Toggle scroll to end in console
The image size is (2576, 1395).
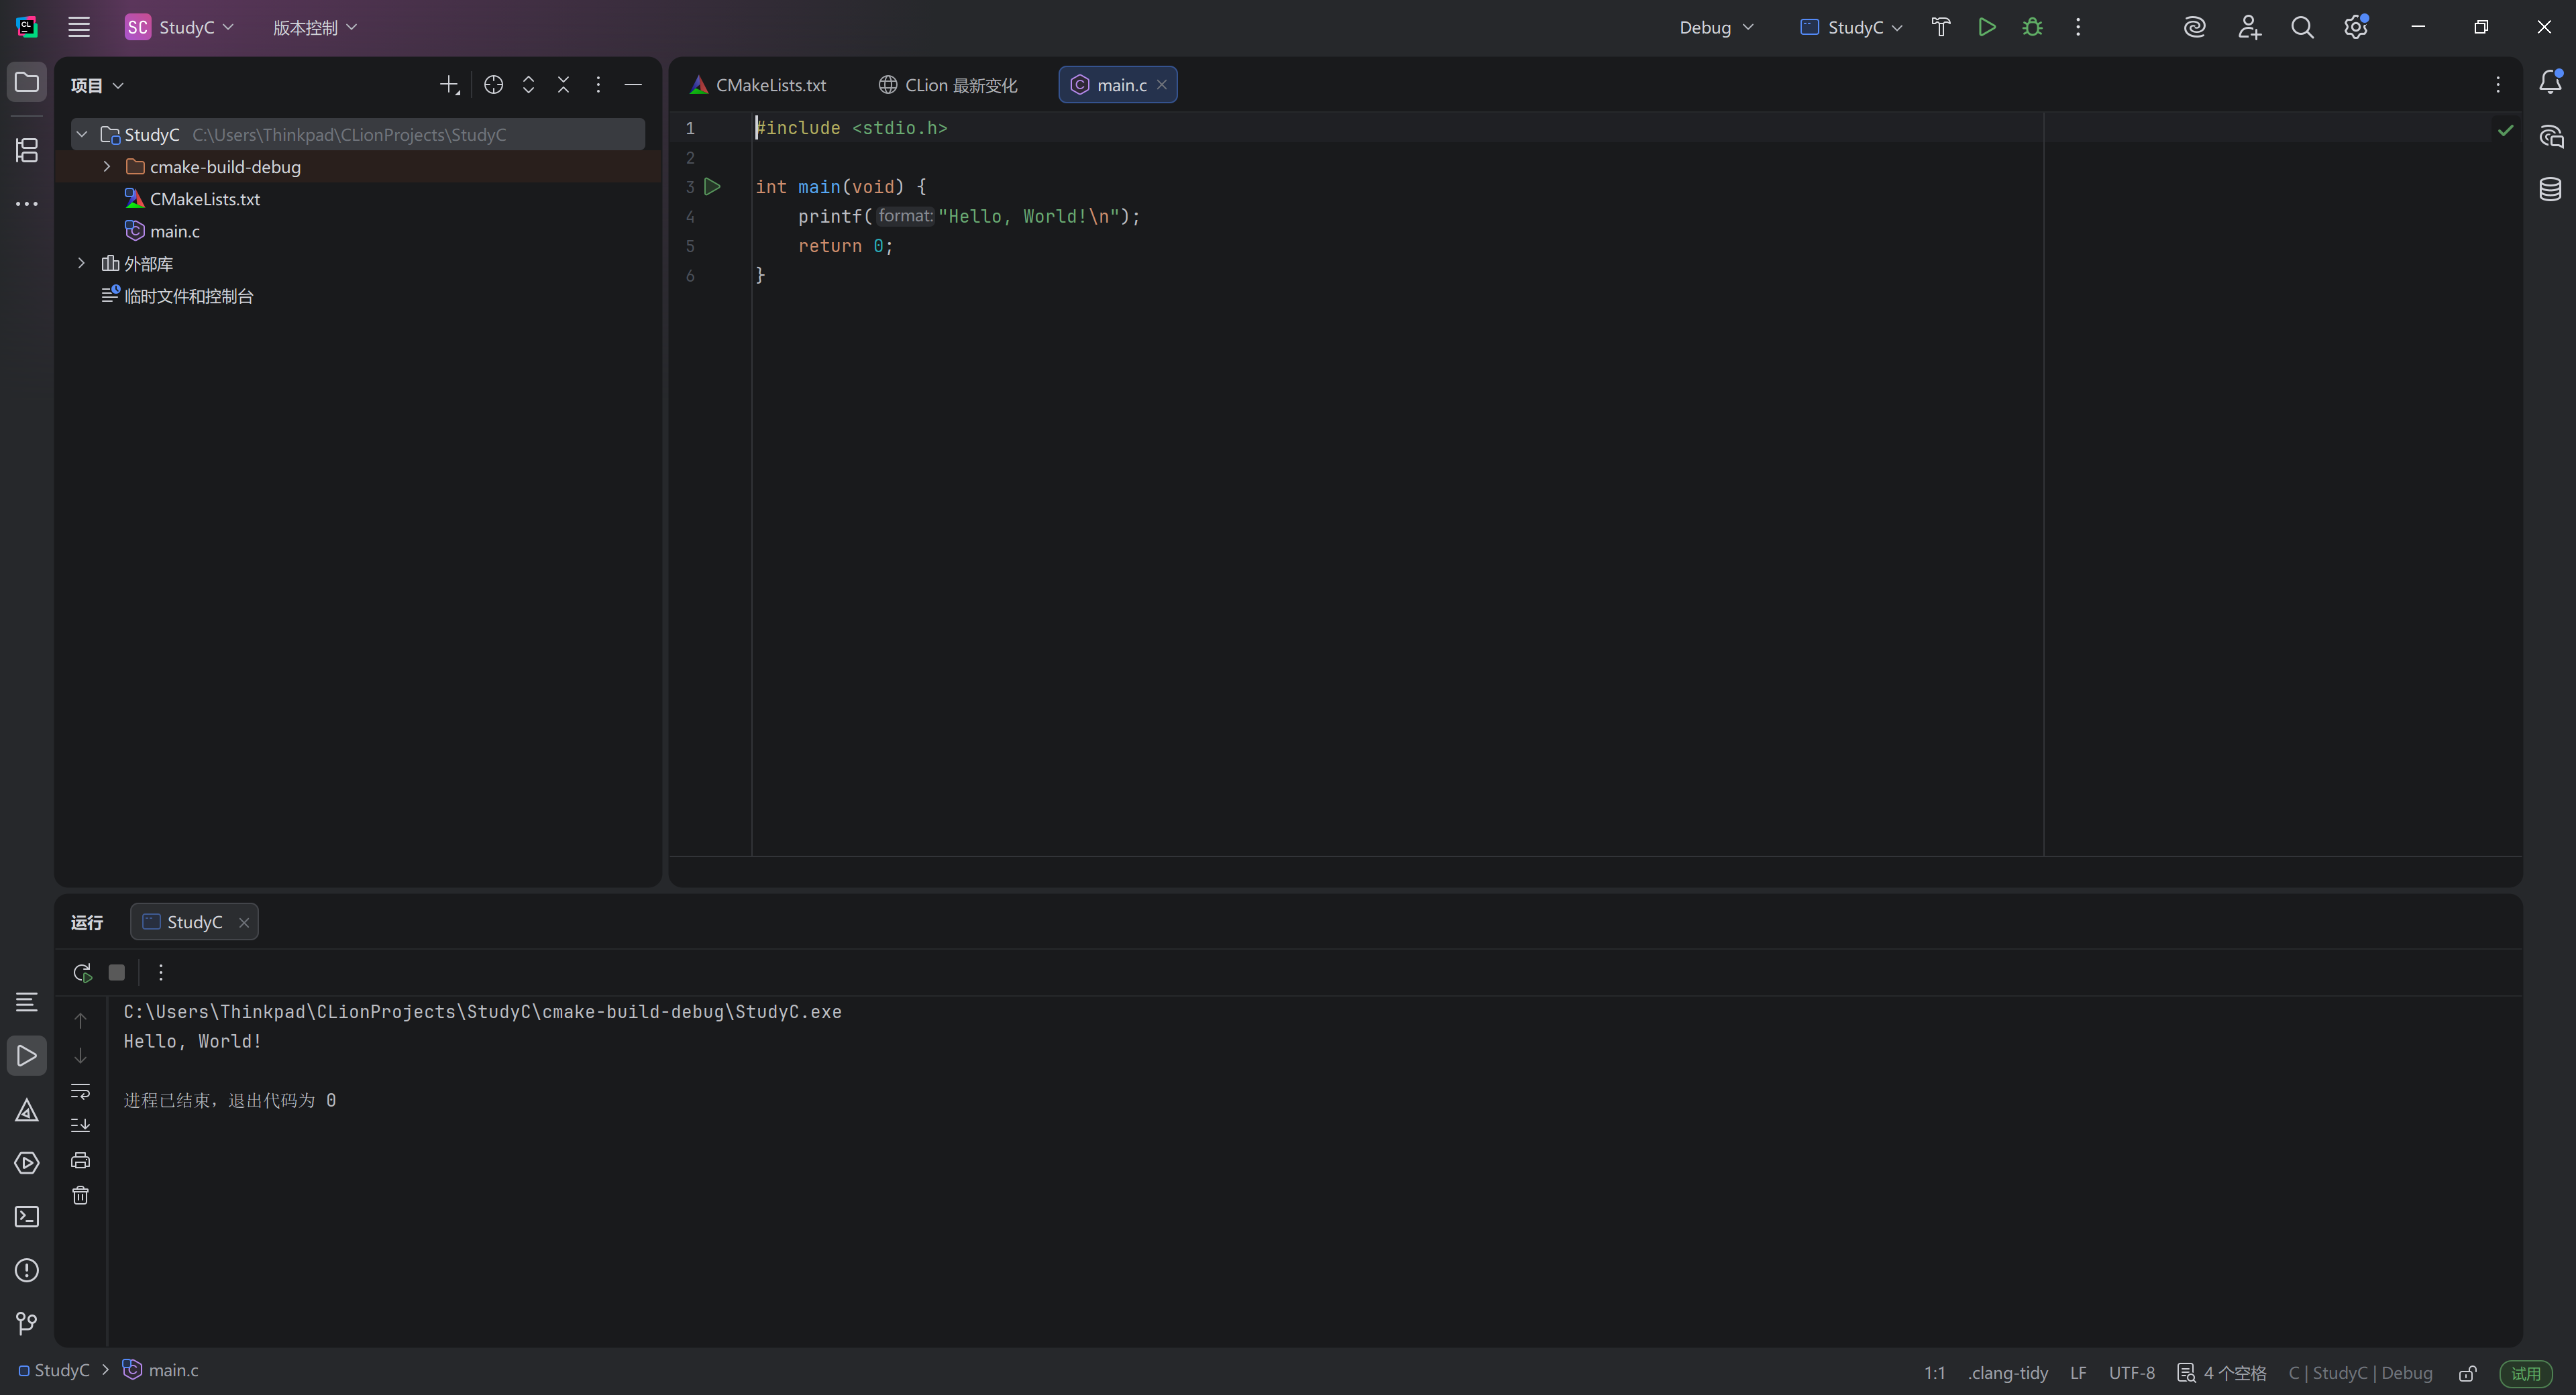coord(80,1125)
